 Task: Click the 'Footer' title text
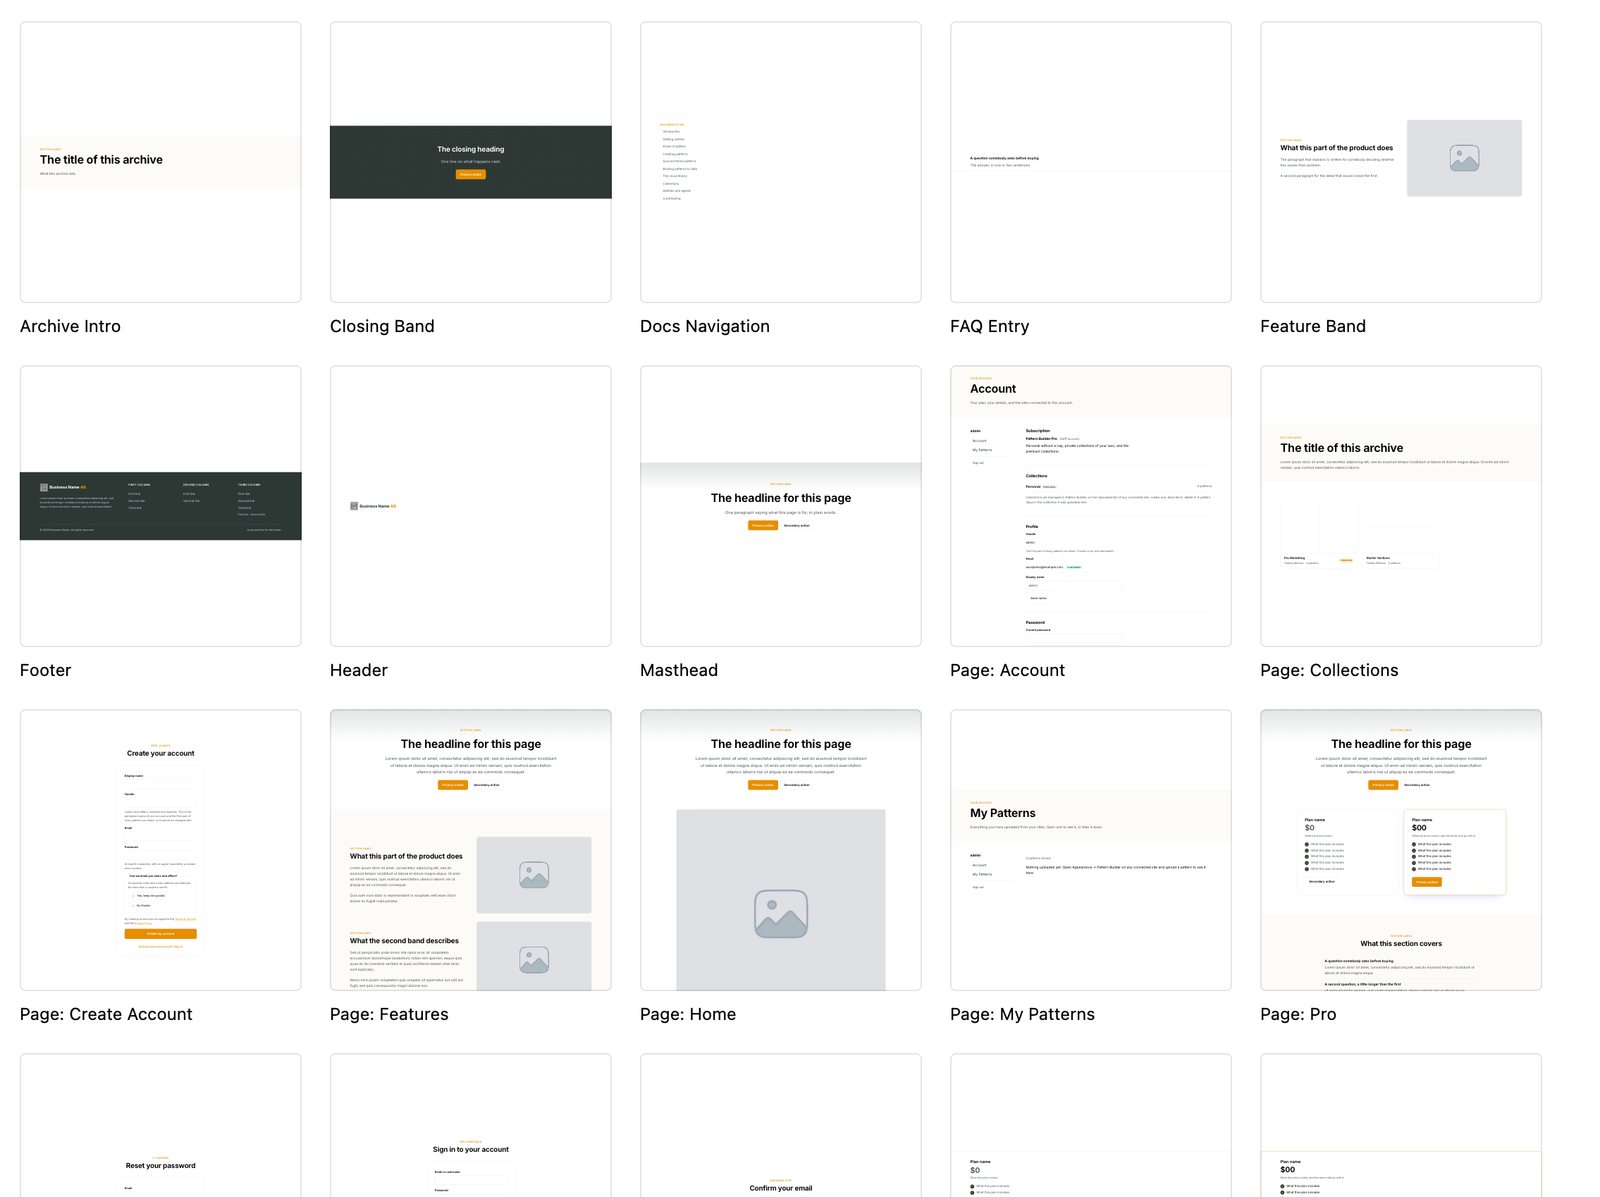[x=45, y=670]
